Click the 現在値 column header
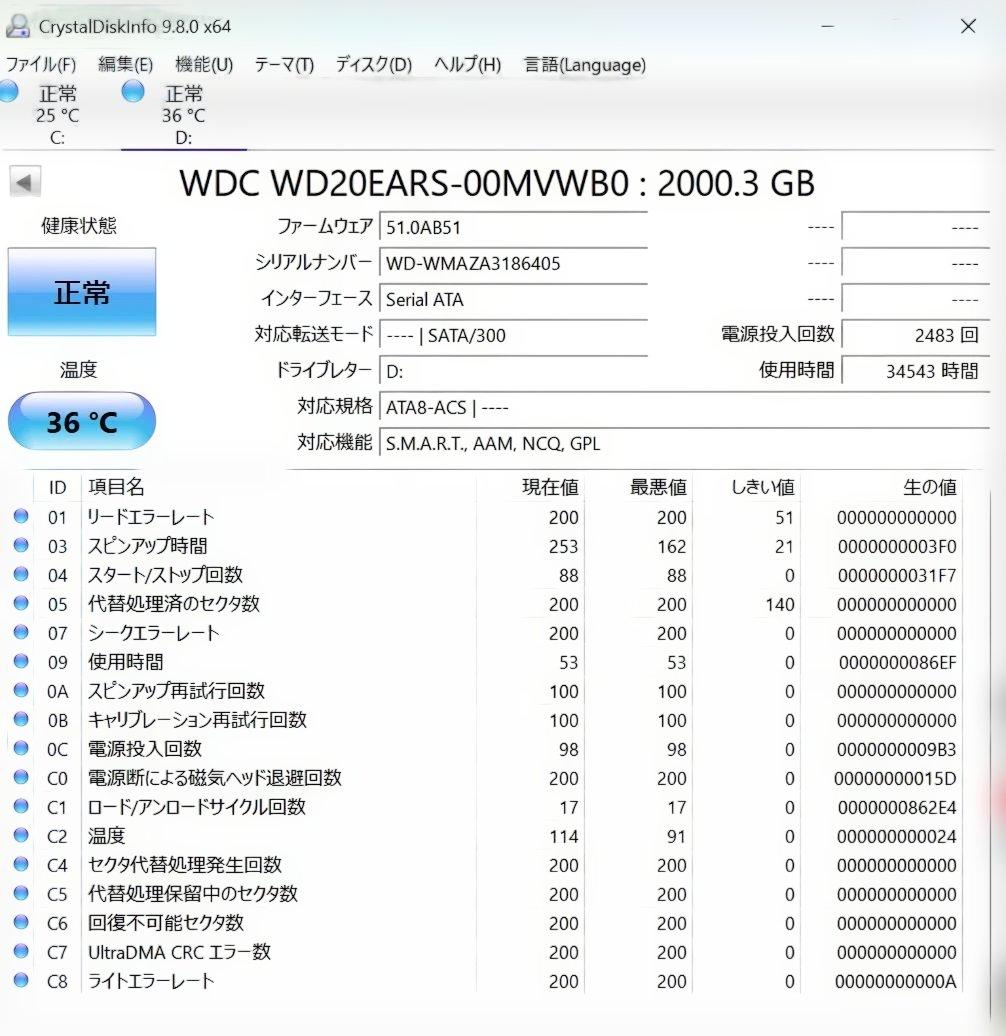This screenshot has height=1036, width=1006. pos(550,487)
